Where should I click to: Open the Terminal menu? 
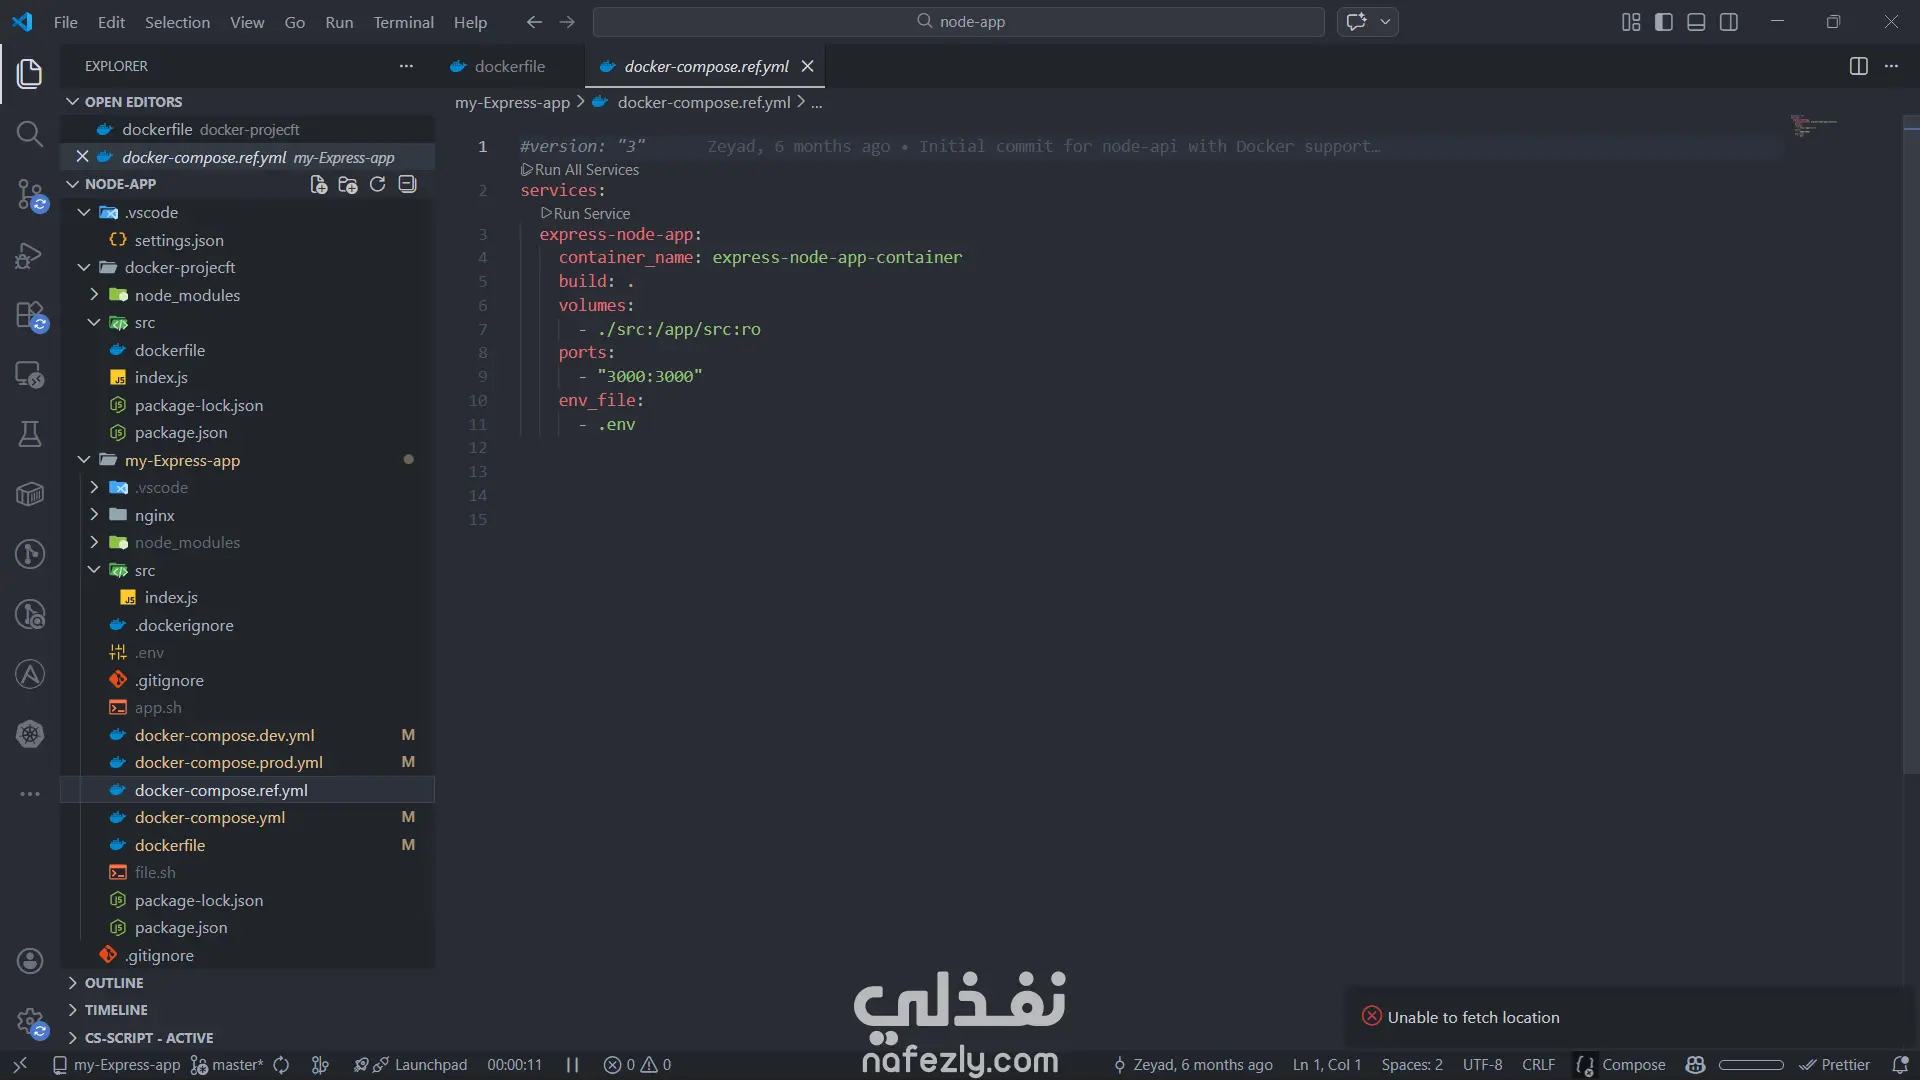[403, 22]
